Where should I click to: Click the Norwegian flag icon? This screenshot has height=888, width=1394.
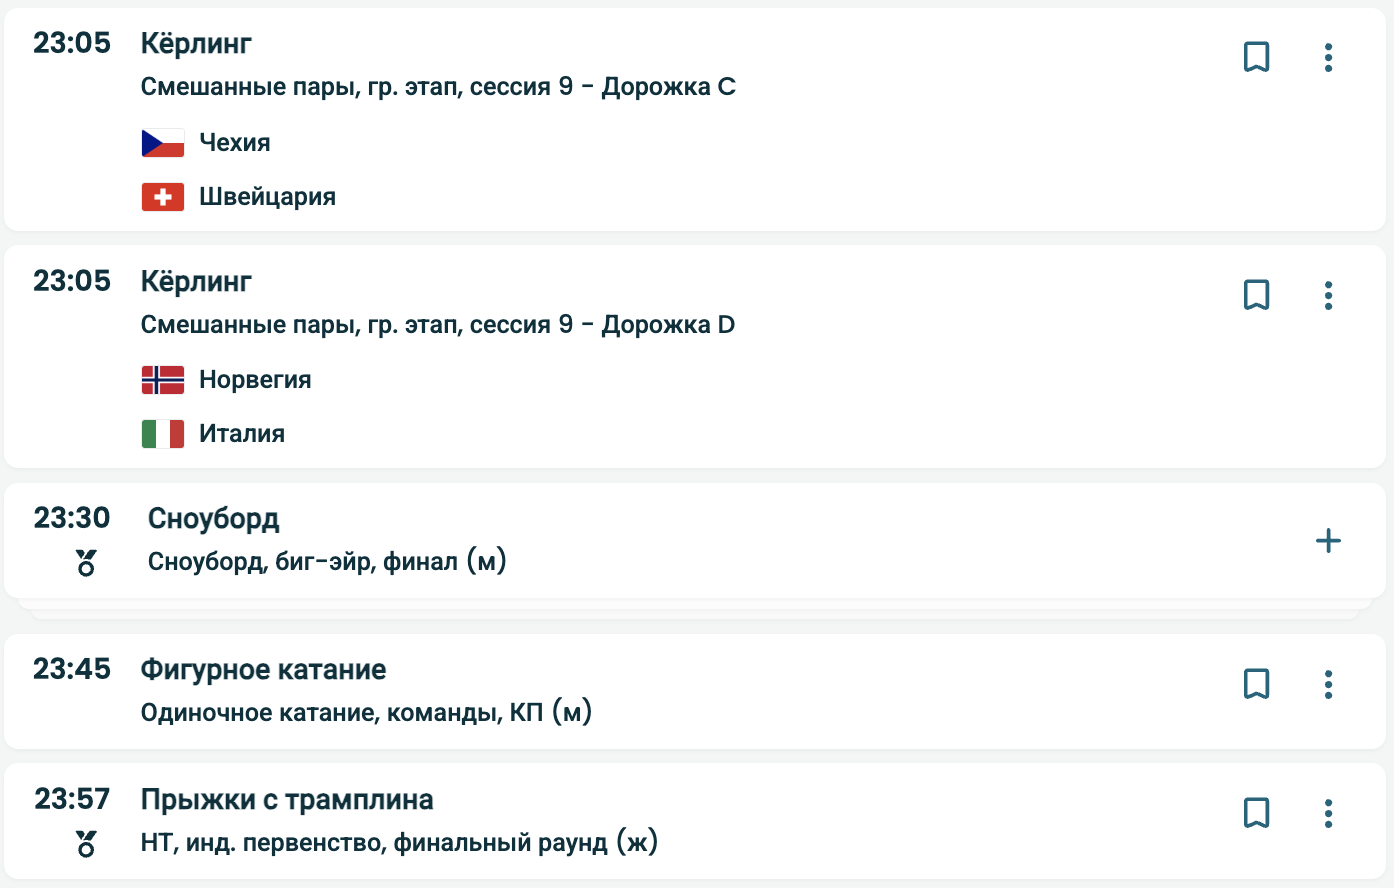pos(163,380)
